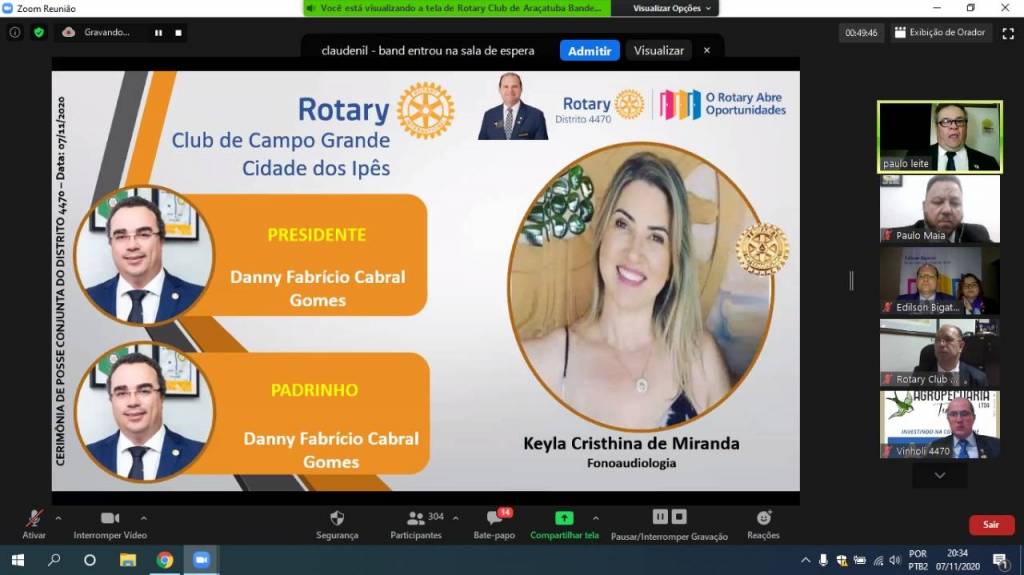Select the Paulo Maia video thumbnail

click(939, 209)
